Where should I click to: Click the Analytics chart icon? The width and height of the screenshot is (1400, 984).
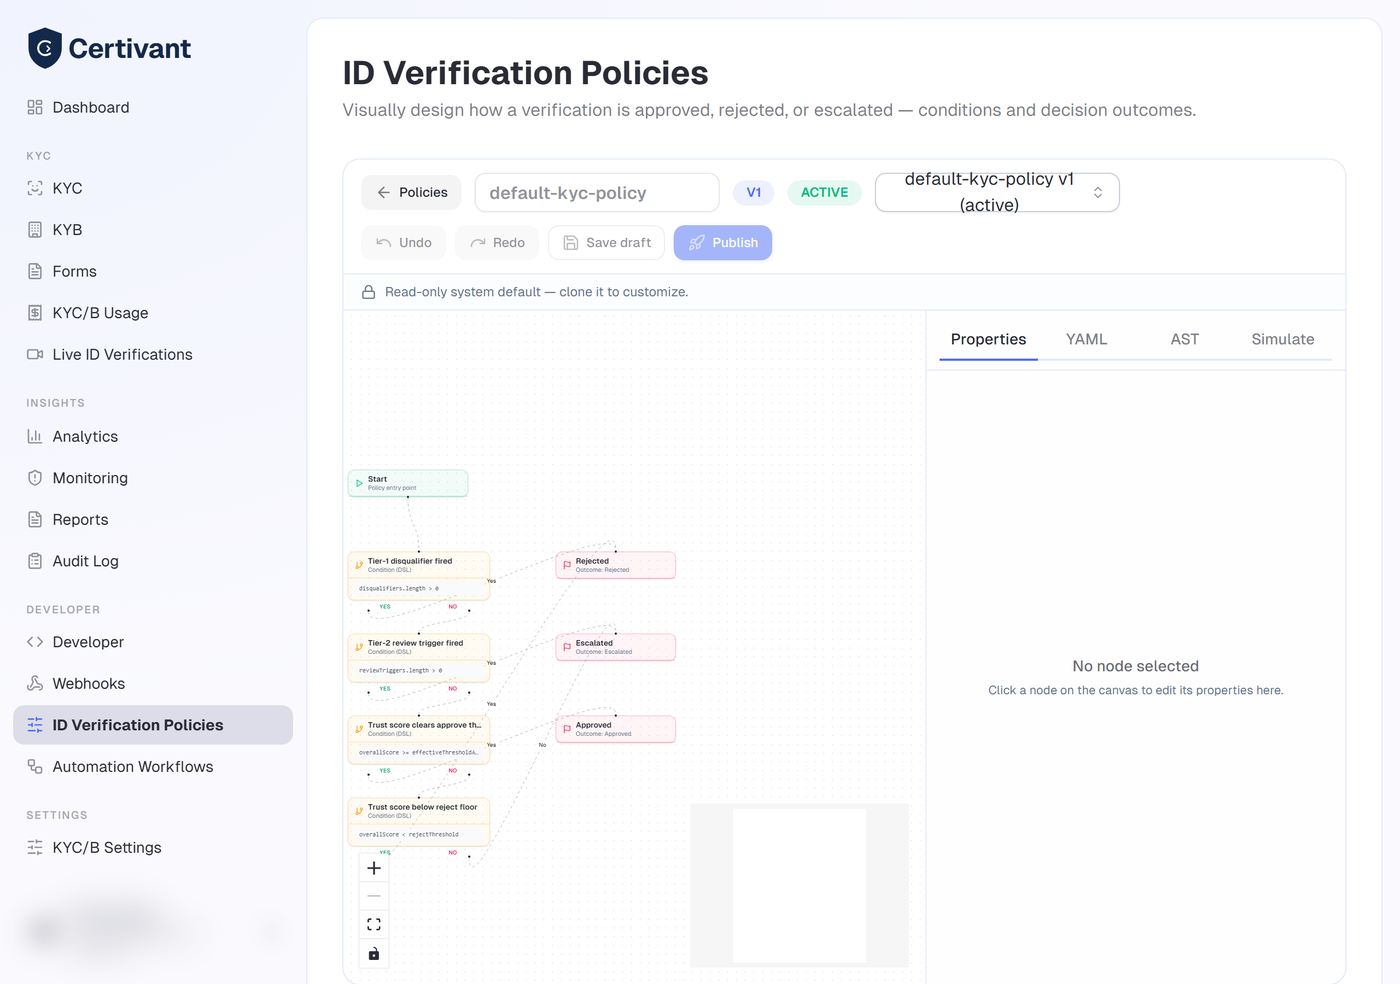coord(35,436)
